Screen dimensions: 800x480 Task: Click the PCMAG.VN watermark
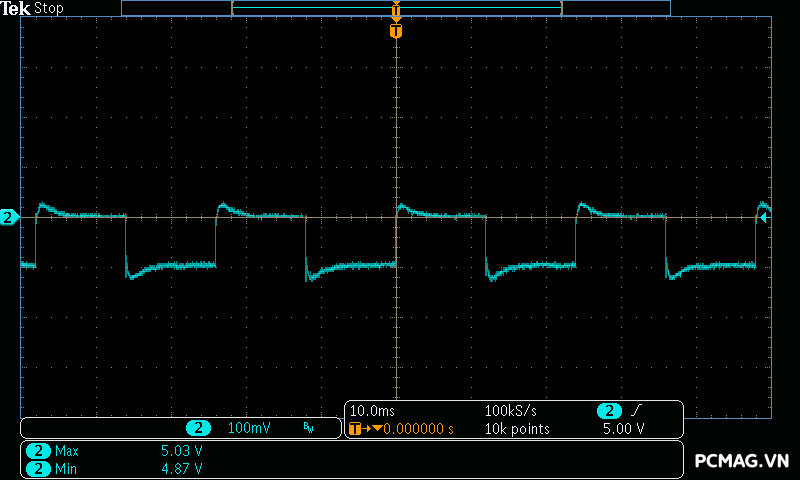[x=742, y=460]
